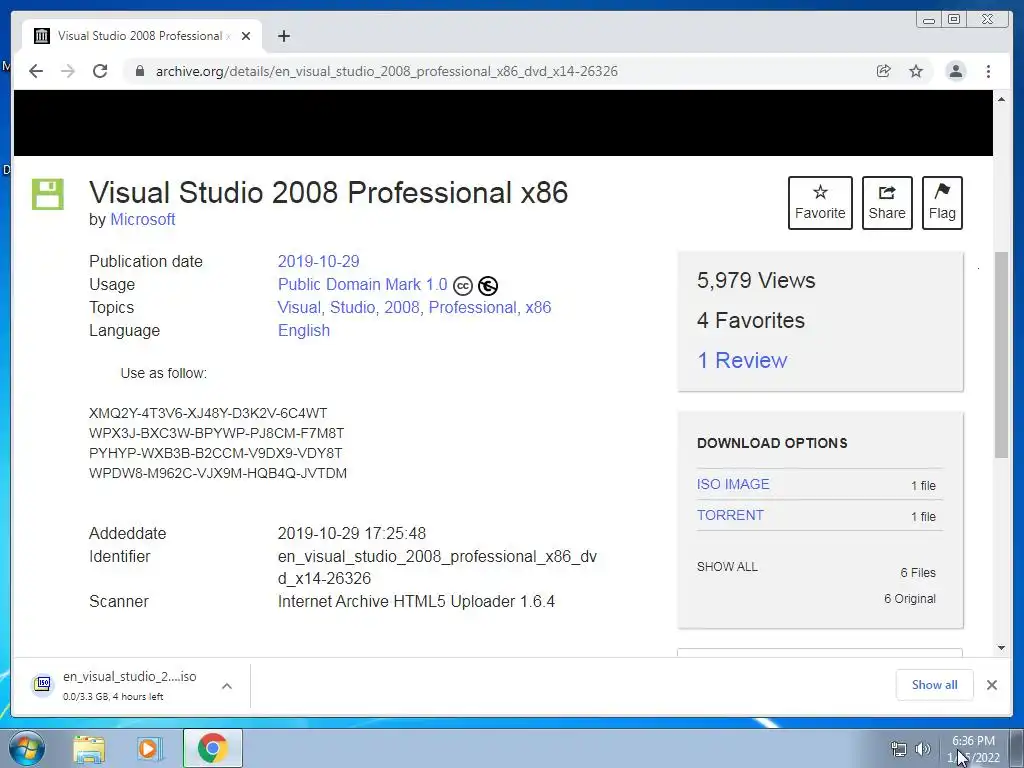Favorite this item with the star button
The width and height of the screenshot is (1024, 768).
pyautogui.click(x=820, y=202)
